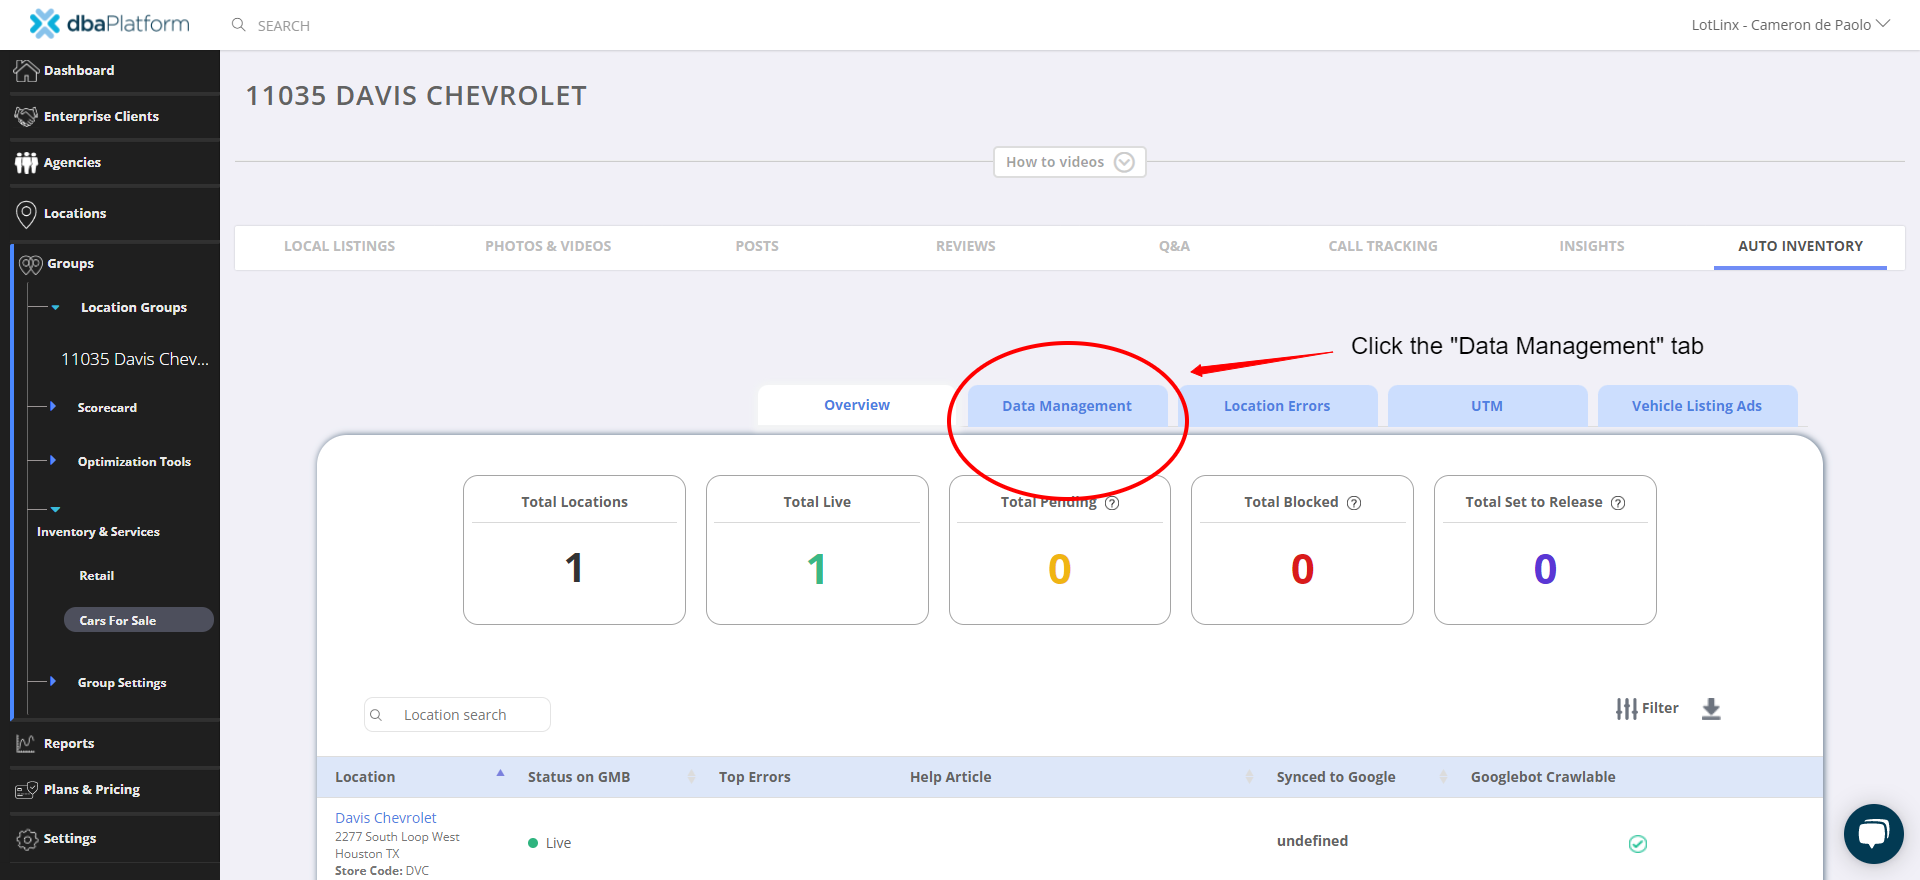Click the Locations pin icon

(x=26, y=213)
